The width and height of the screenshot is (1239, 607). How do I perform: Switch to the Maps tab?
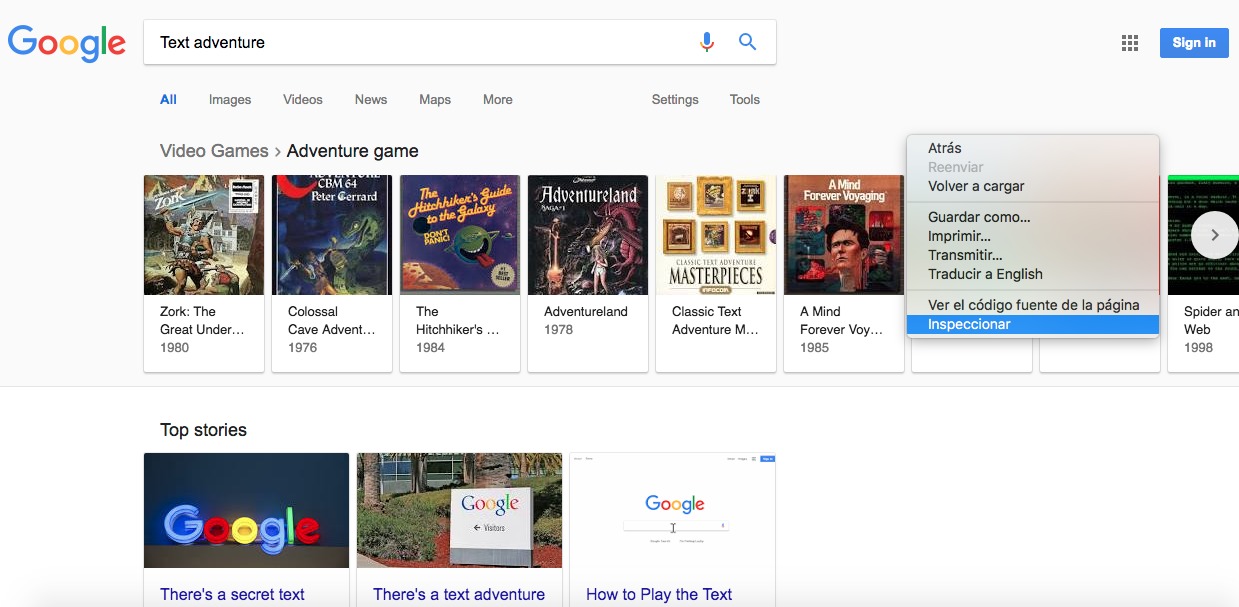pos(435,99)
